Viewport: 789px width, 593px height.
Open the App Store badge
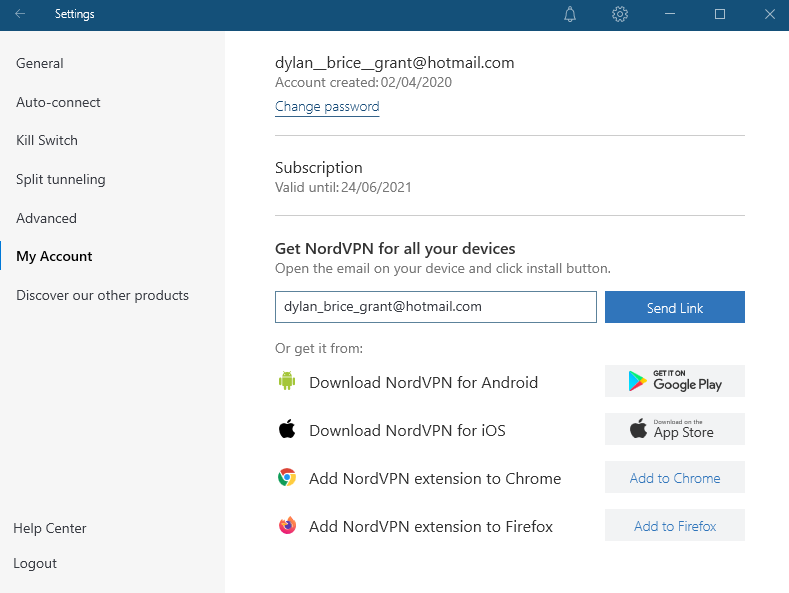[x=675, y=429]
